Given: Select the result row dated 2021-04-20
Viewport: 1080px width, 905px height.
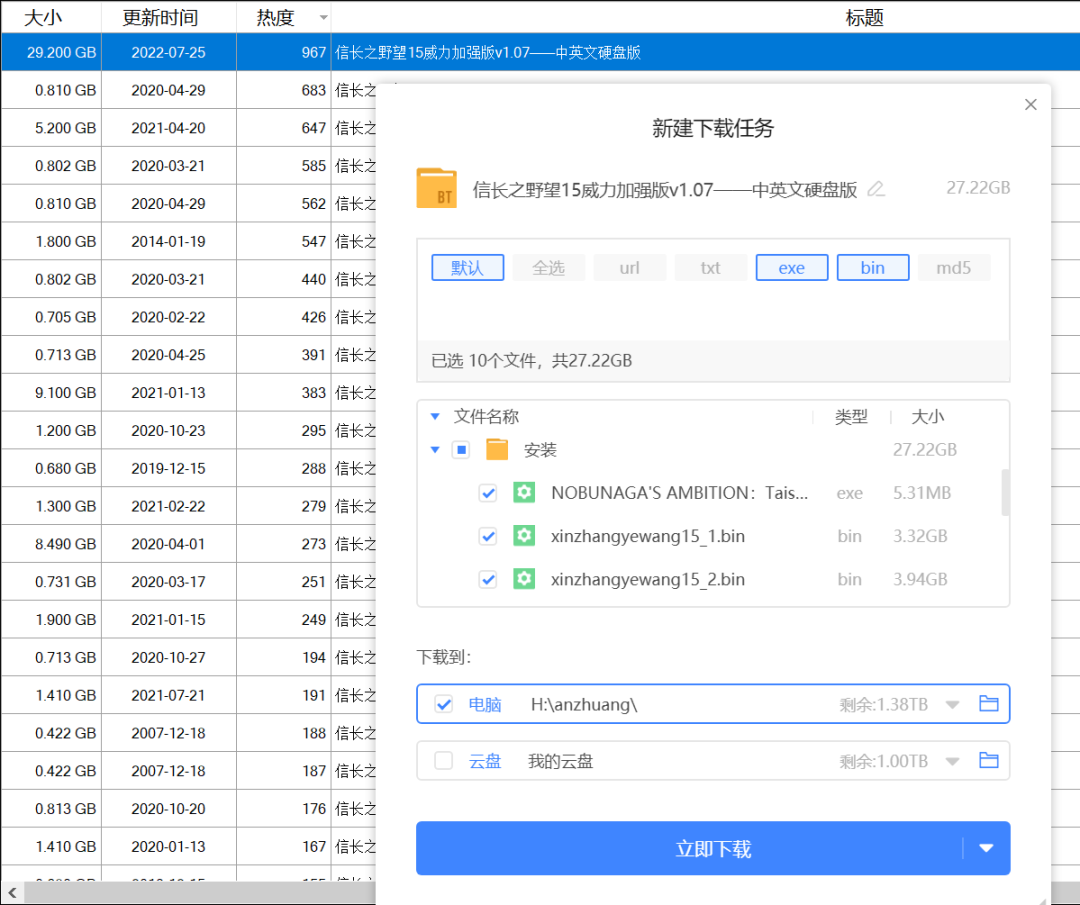Looking at the screenshot, I should click(x=188, y=128).
